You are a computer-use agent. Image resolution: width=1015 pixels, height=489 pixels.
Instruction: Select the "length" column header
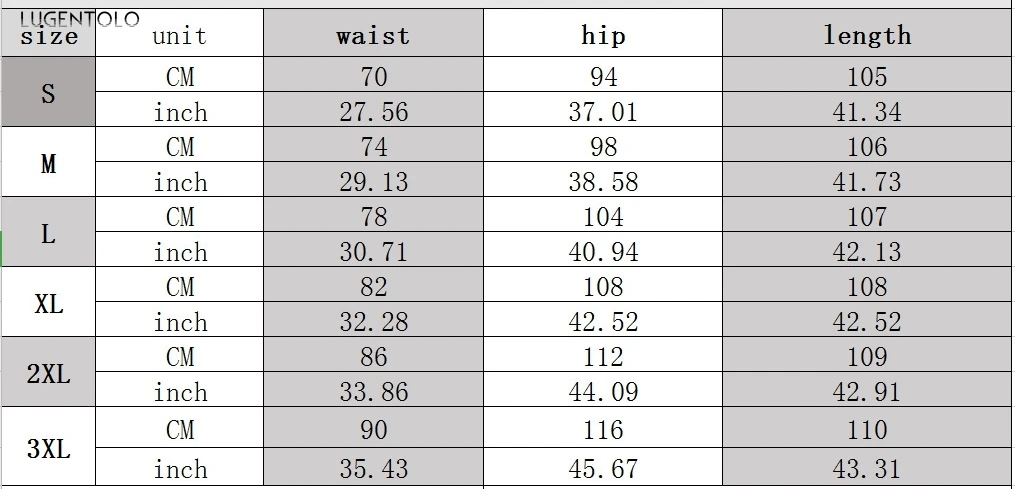coord(867,36)
